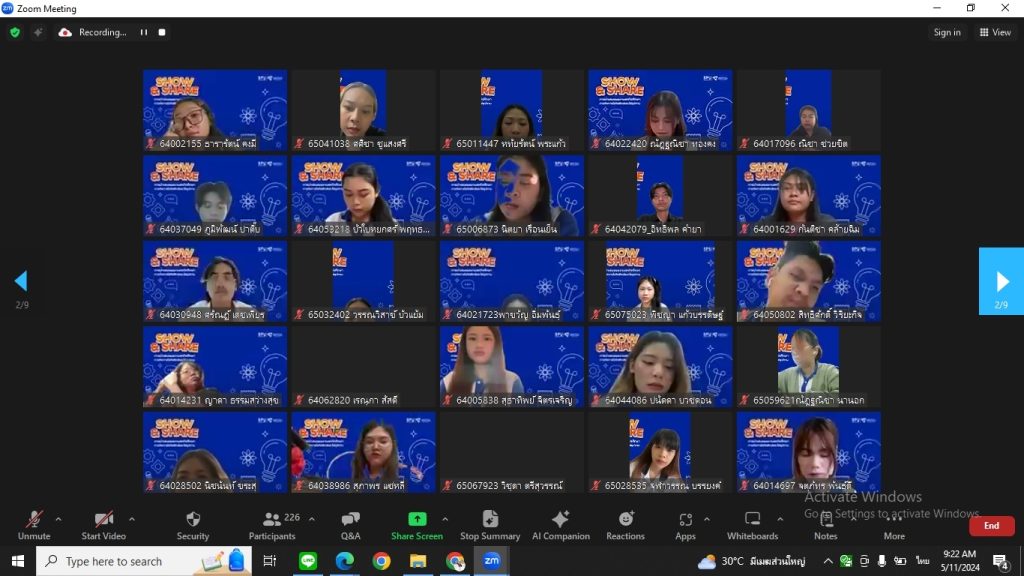Image resolution: width=1024 pixels, height=576 pixels.
Task: Open the View layout menu
Action: pyautogui.click(x=995, y=32)
